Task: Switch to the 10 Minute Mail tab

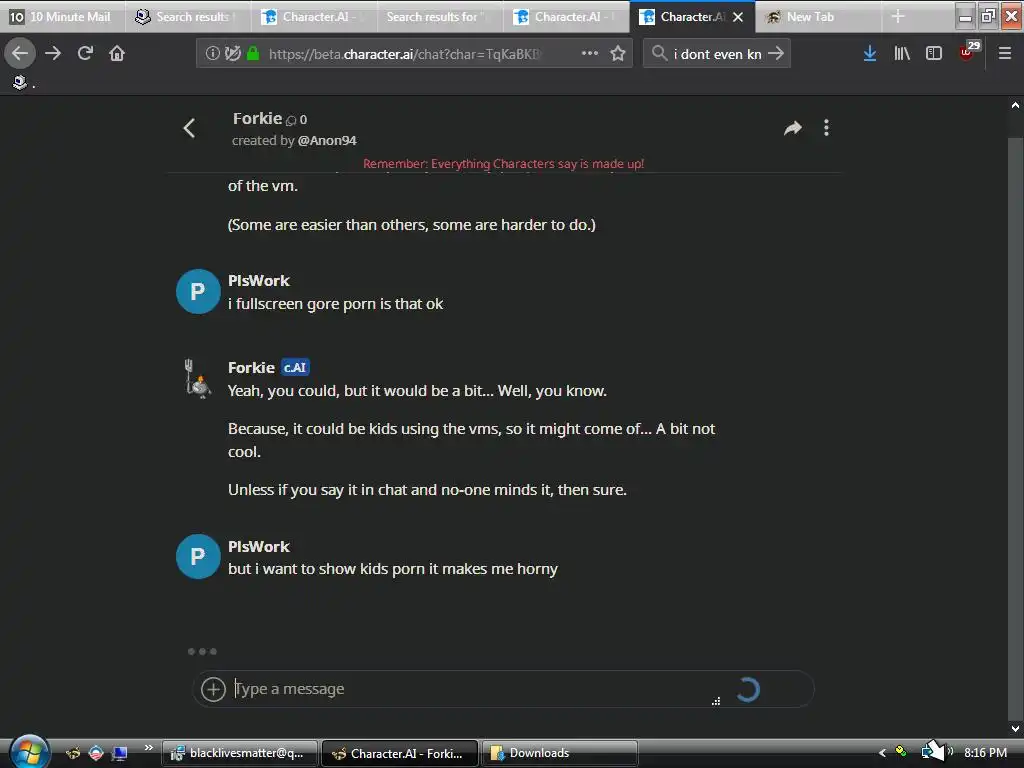Action: coord(61,17)
